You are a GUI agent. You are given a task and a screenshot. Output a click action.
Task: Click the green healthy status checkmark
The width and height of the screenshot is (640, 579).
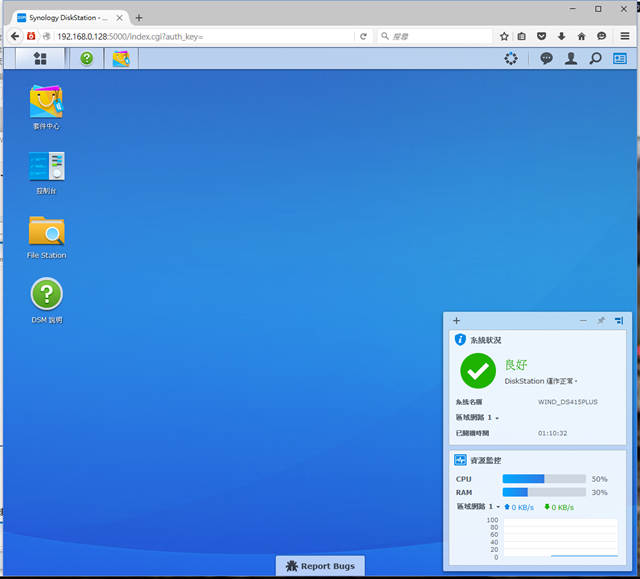[478, 371]
